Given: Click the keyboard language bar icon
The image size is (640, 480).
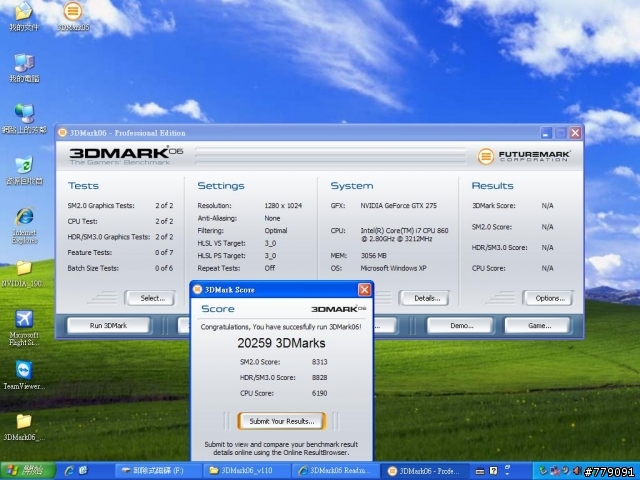Looking at the screenshot, I should tap(480, 471).
